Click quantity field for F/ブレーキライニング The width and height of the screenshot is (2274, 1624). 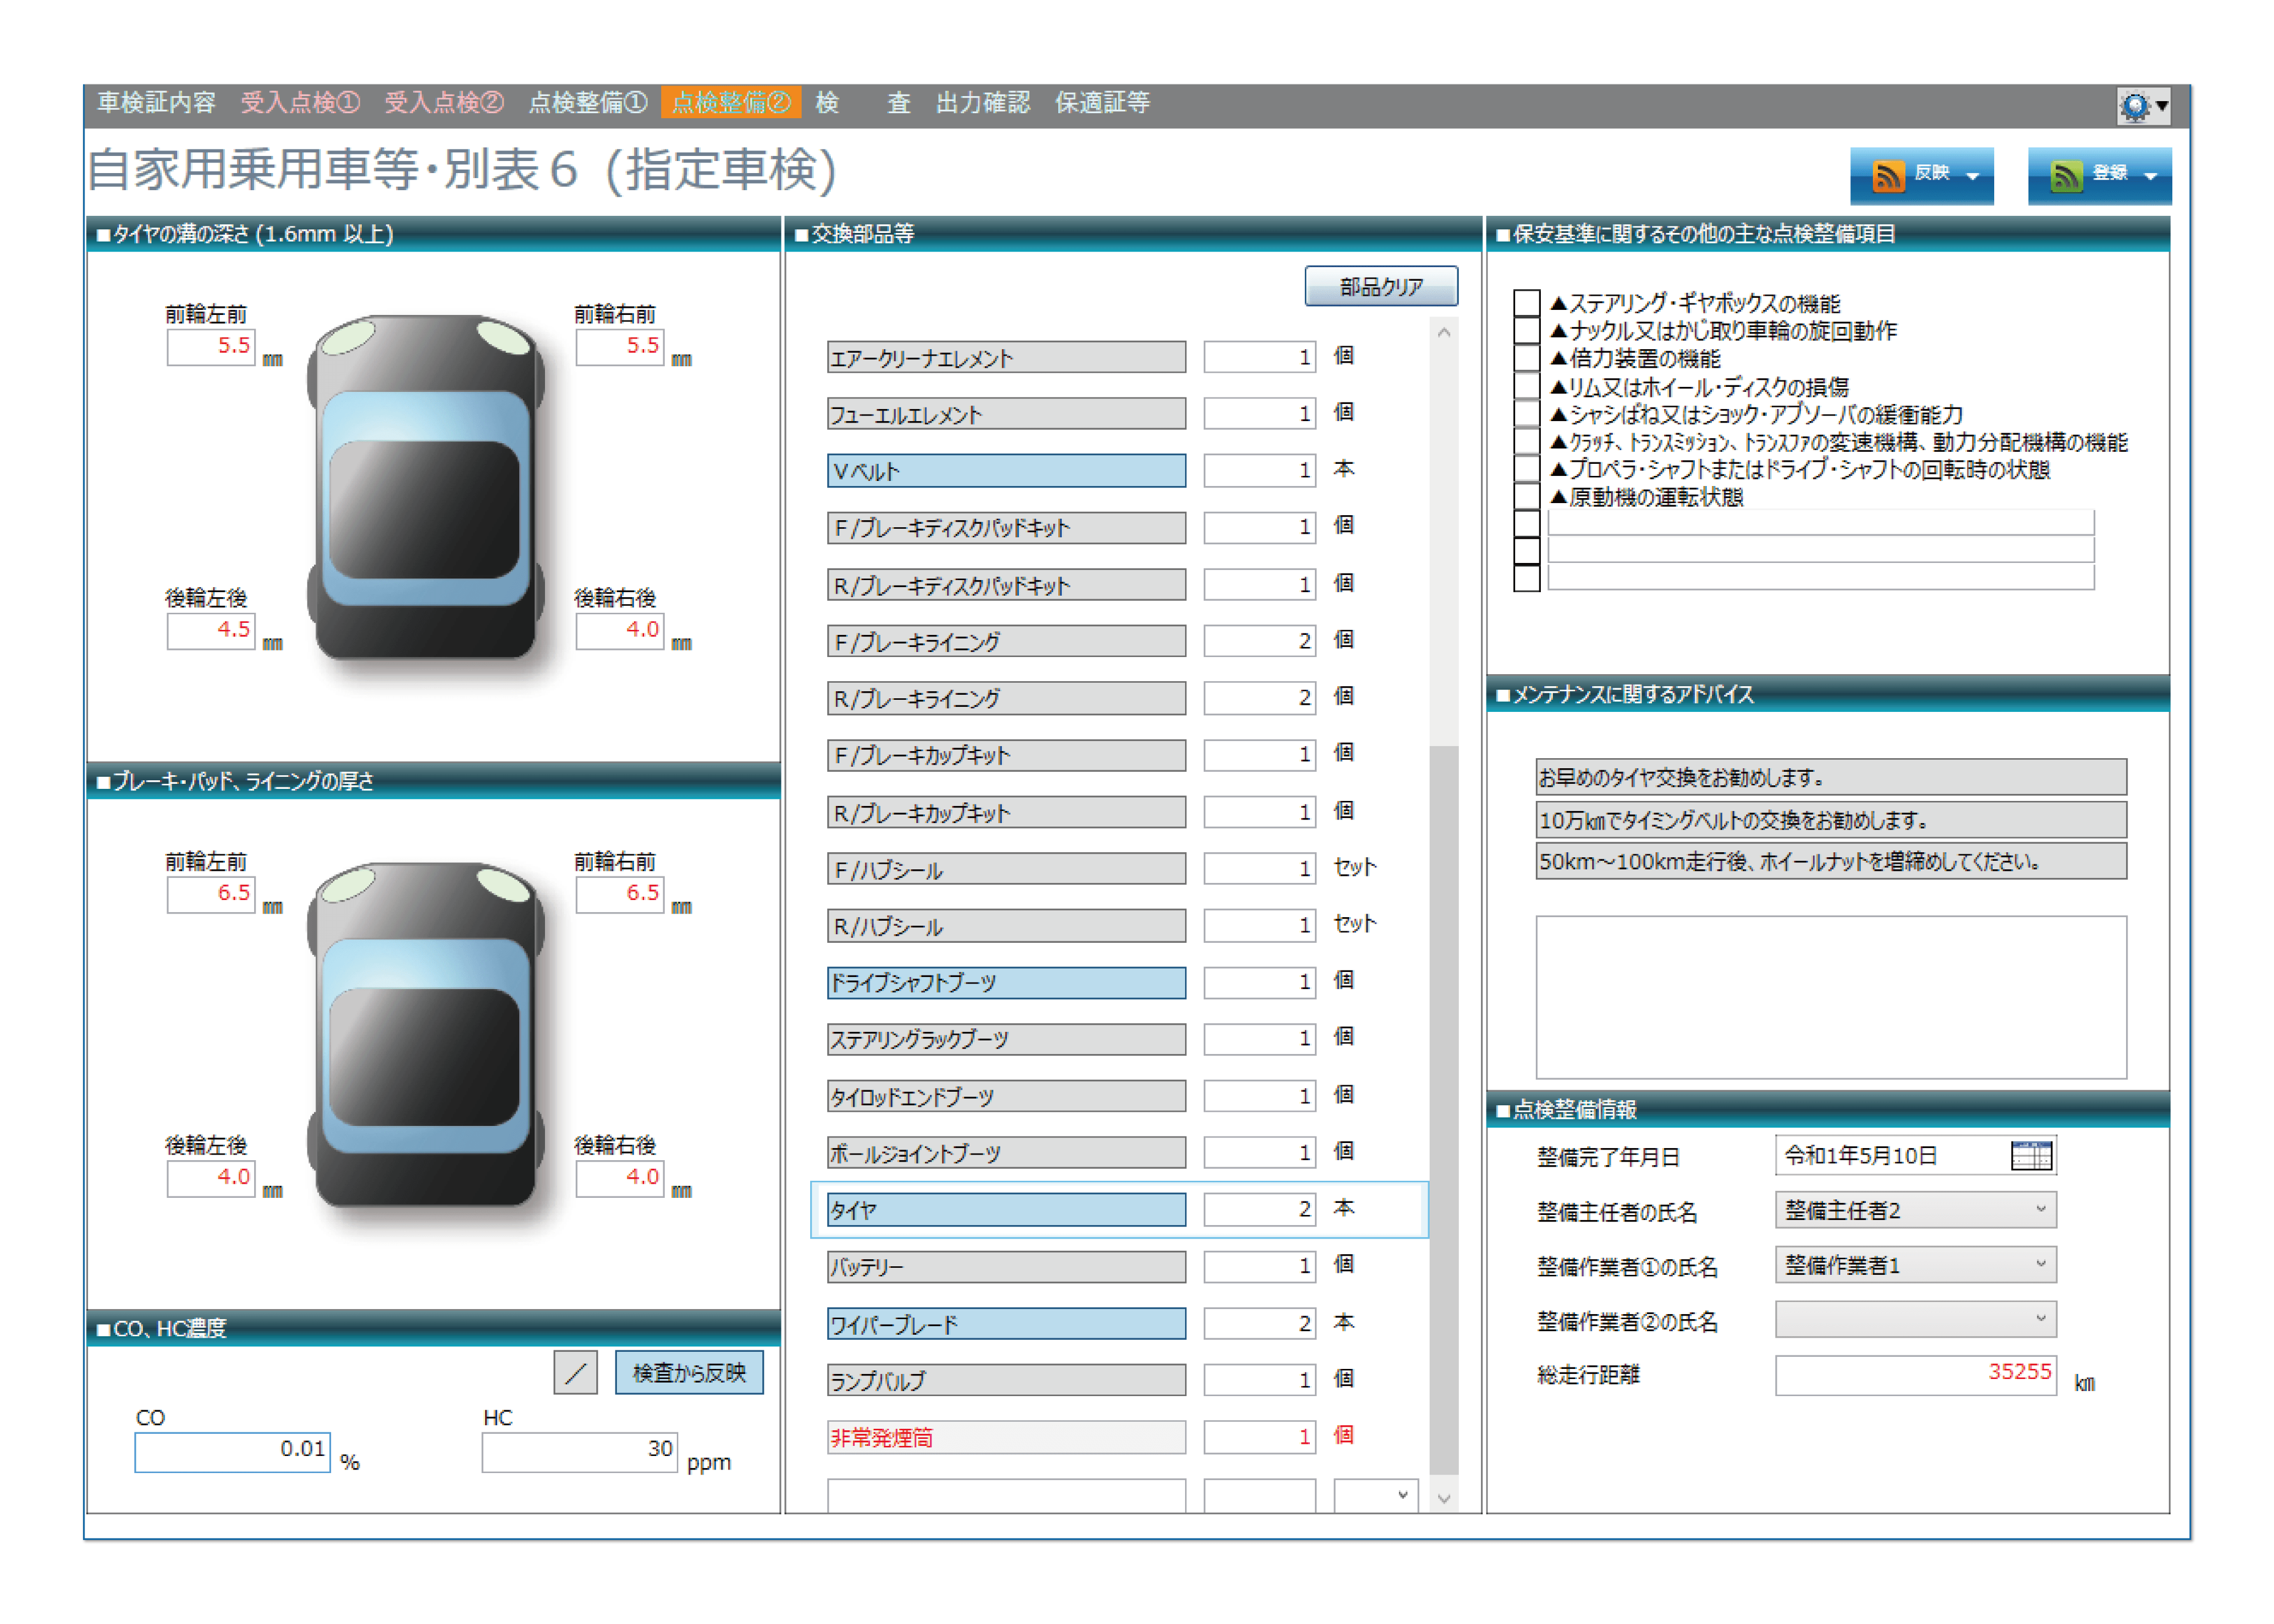pyautogui.click(x=1259, y=641)
